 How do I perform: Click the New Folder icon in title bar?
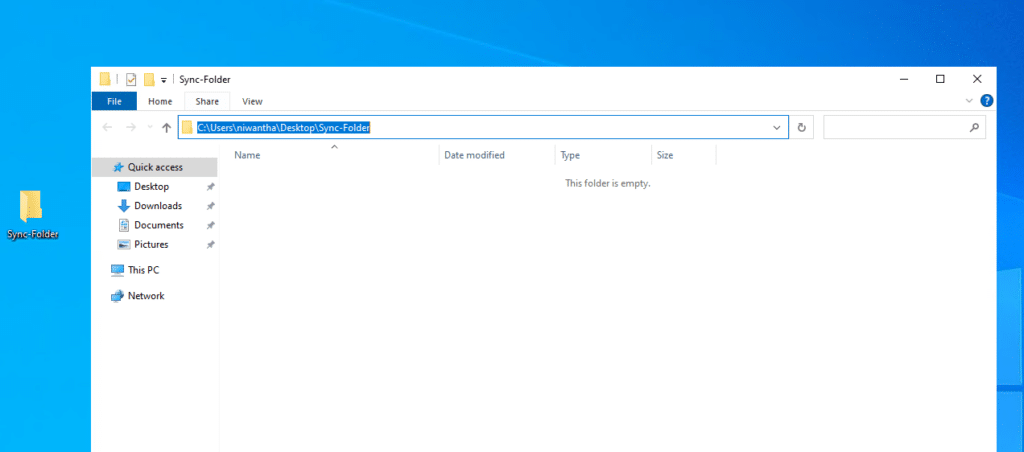click(x=149, y=79)
